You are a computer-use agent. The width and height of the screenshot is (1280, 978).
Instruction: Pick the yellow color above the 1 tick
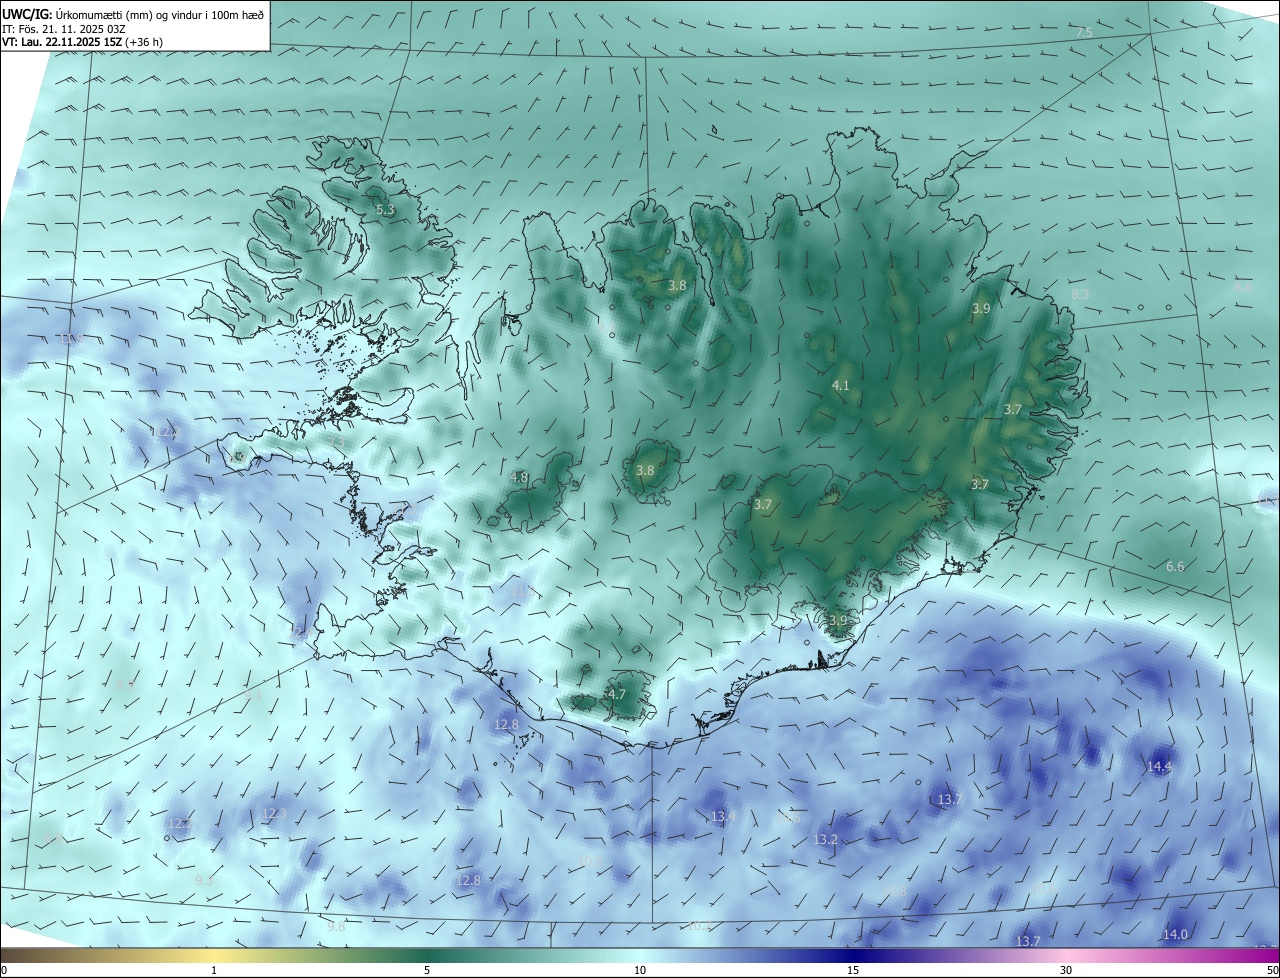[214, 955]
